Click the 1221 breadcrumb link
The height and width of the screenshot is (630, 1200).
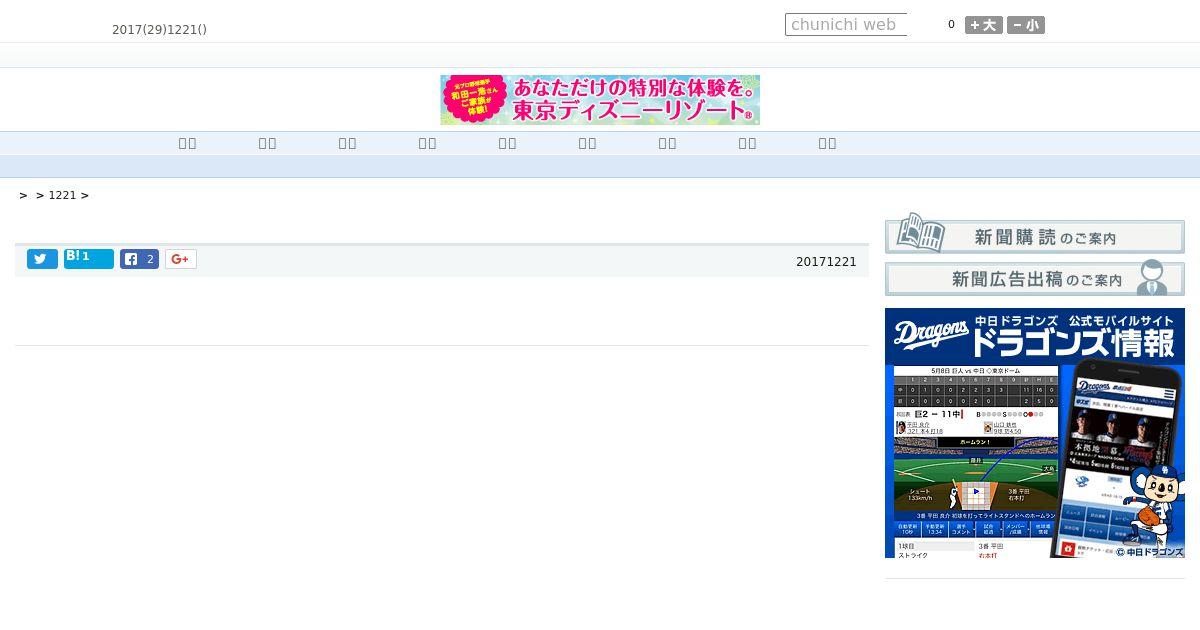[x=62, y=196]
